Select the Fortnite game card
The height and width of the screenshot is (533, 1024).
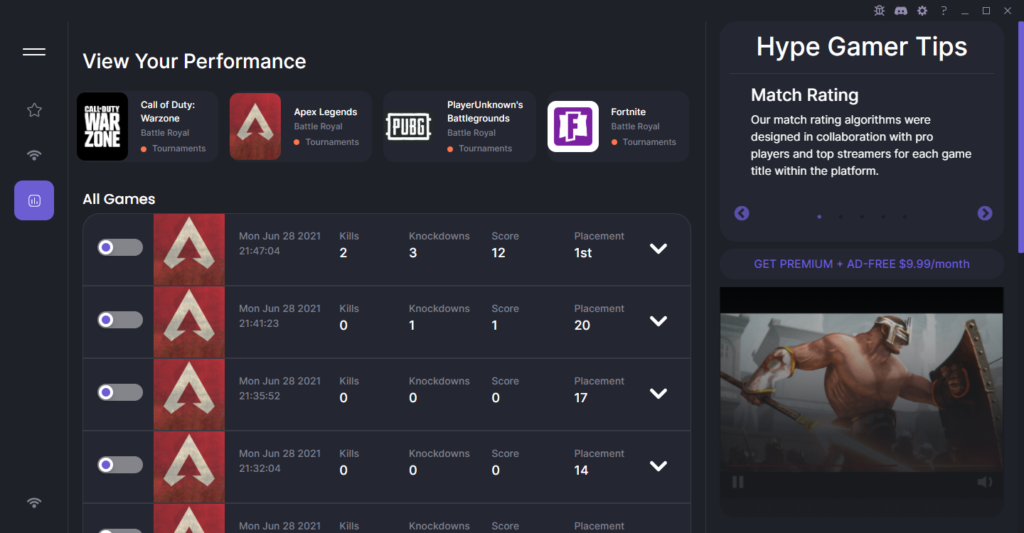click(617, 127)
